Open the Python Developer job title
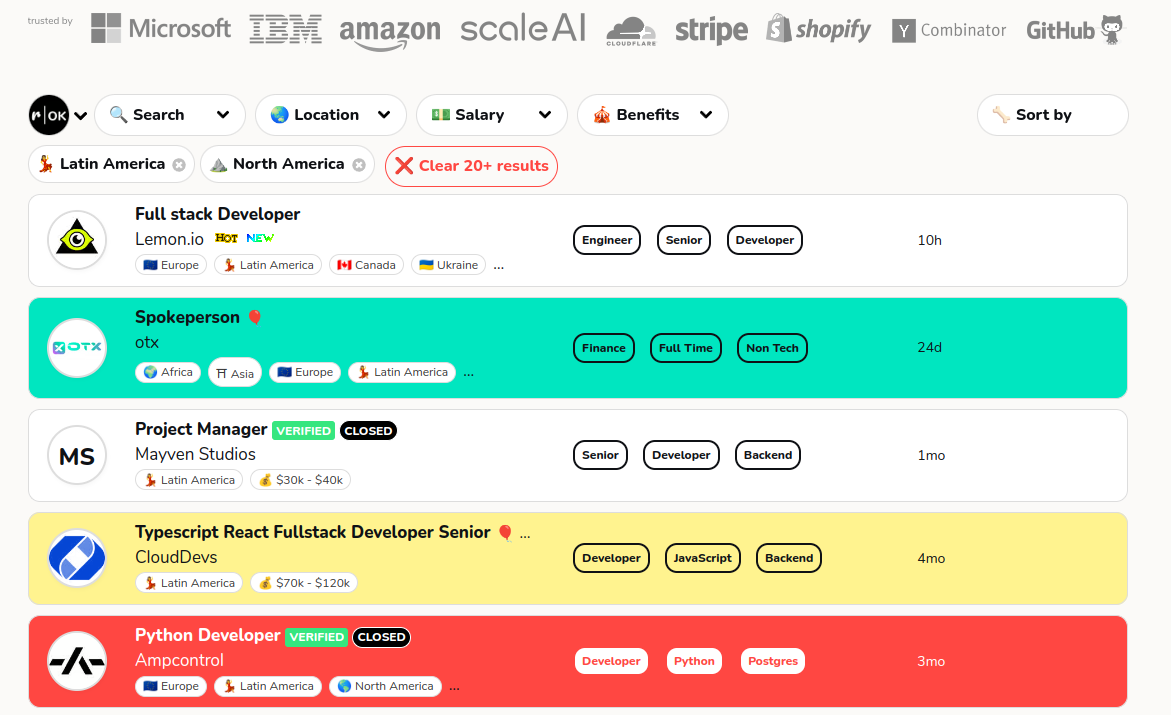Screen dimensions: 1171x715 [x=208, y=635]
